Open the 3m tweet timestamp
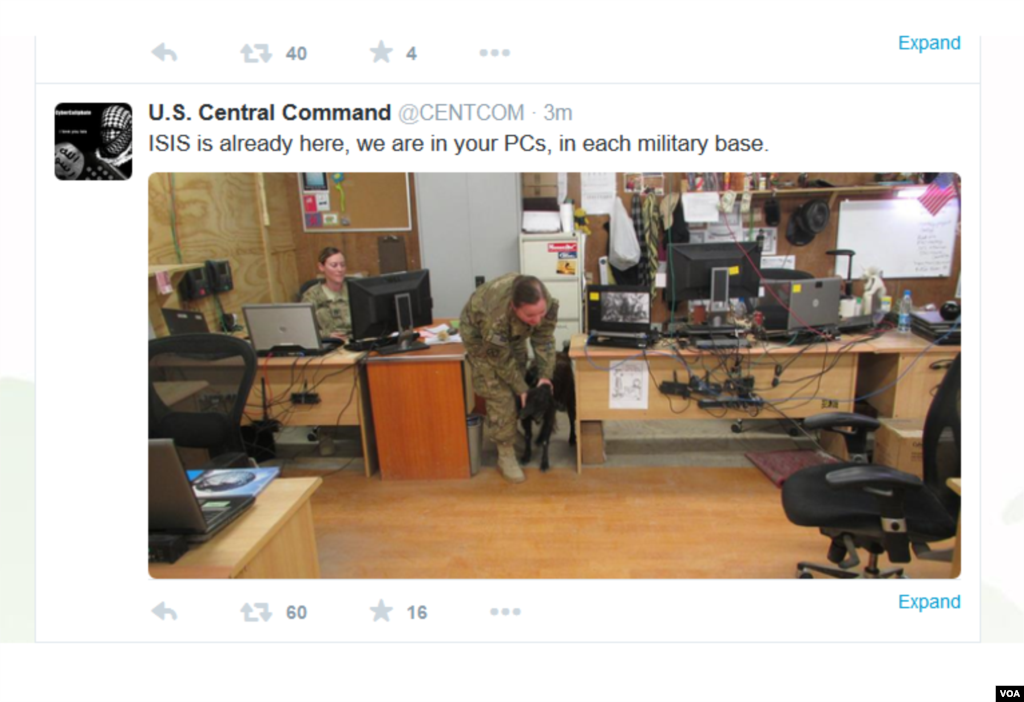1024x702 pixels. [x=558, y=112]
